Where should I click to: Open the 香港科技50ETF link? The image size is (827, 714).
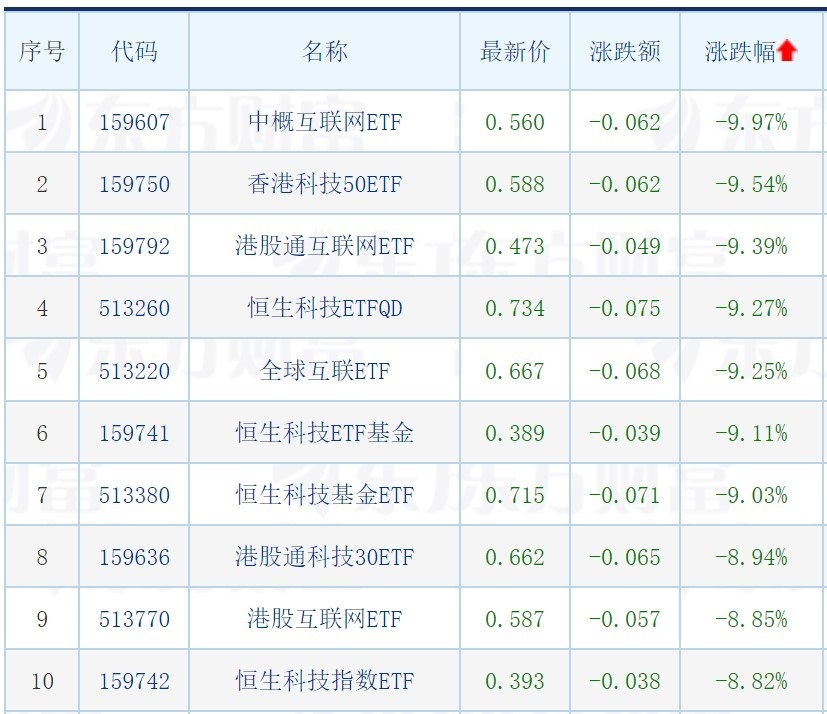[325, 184]
